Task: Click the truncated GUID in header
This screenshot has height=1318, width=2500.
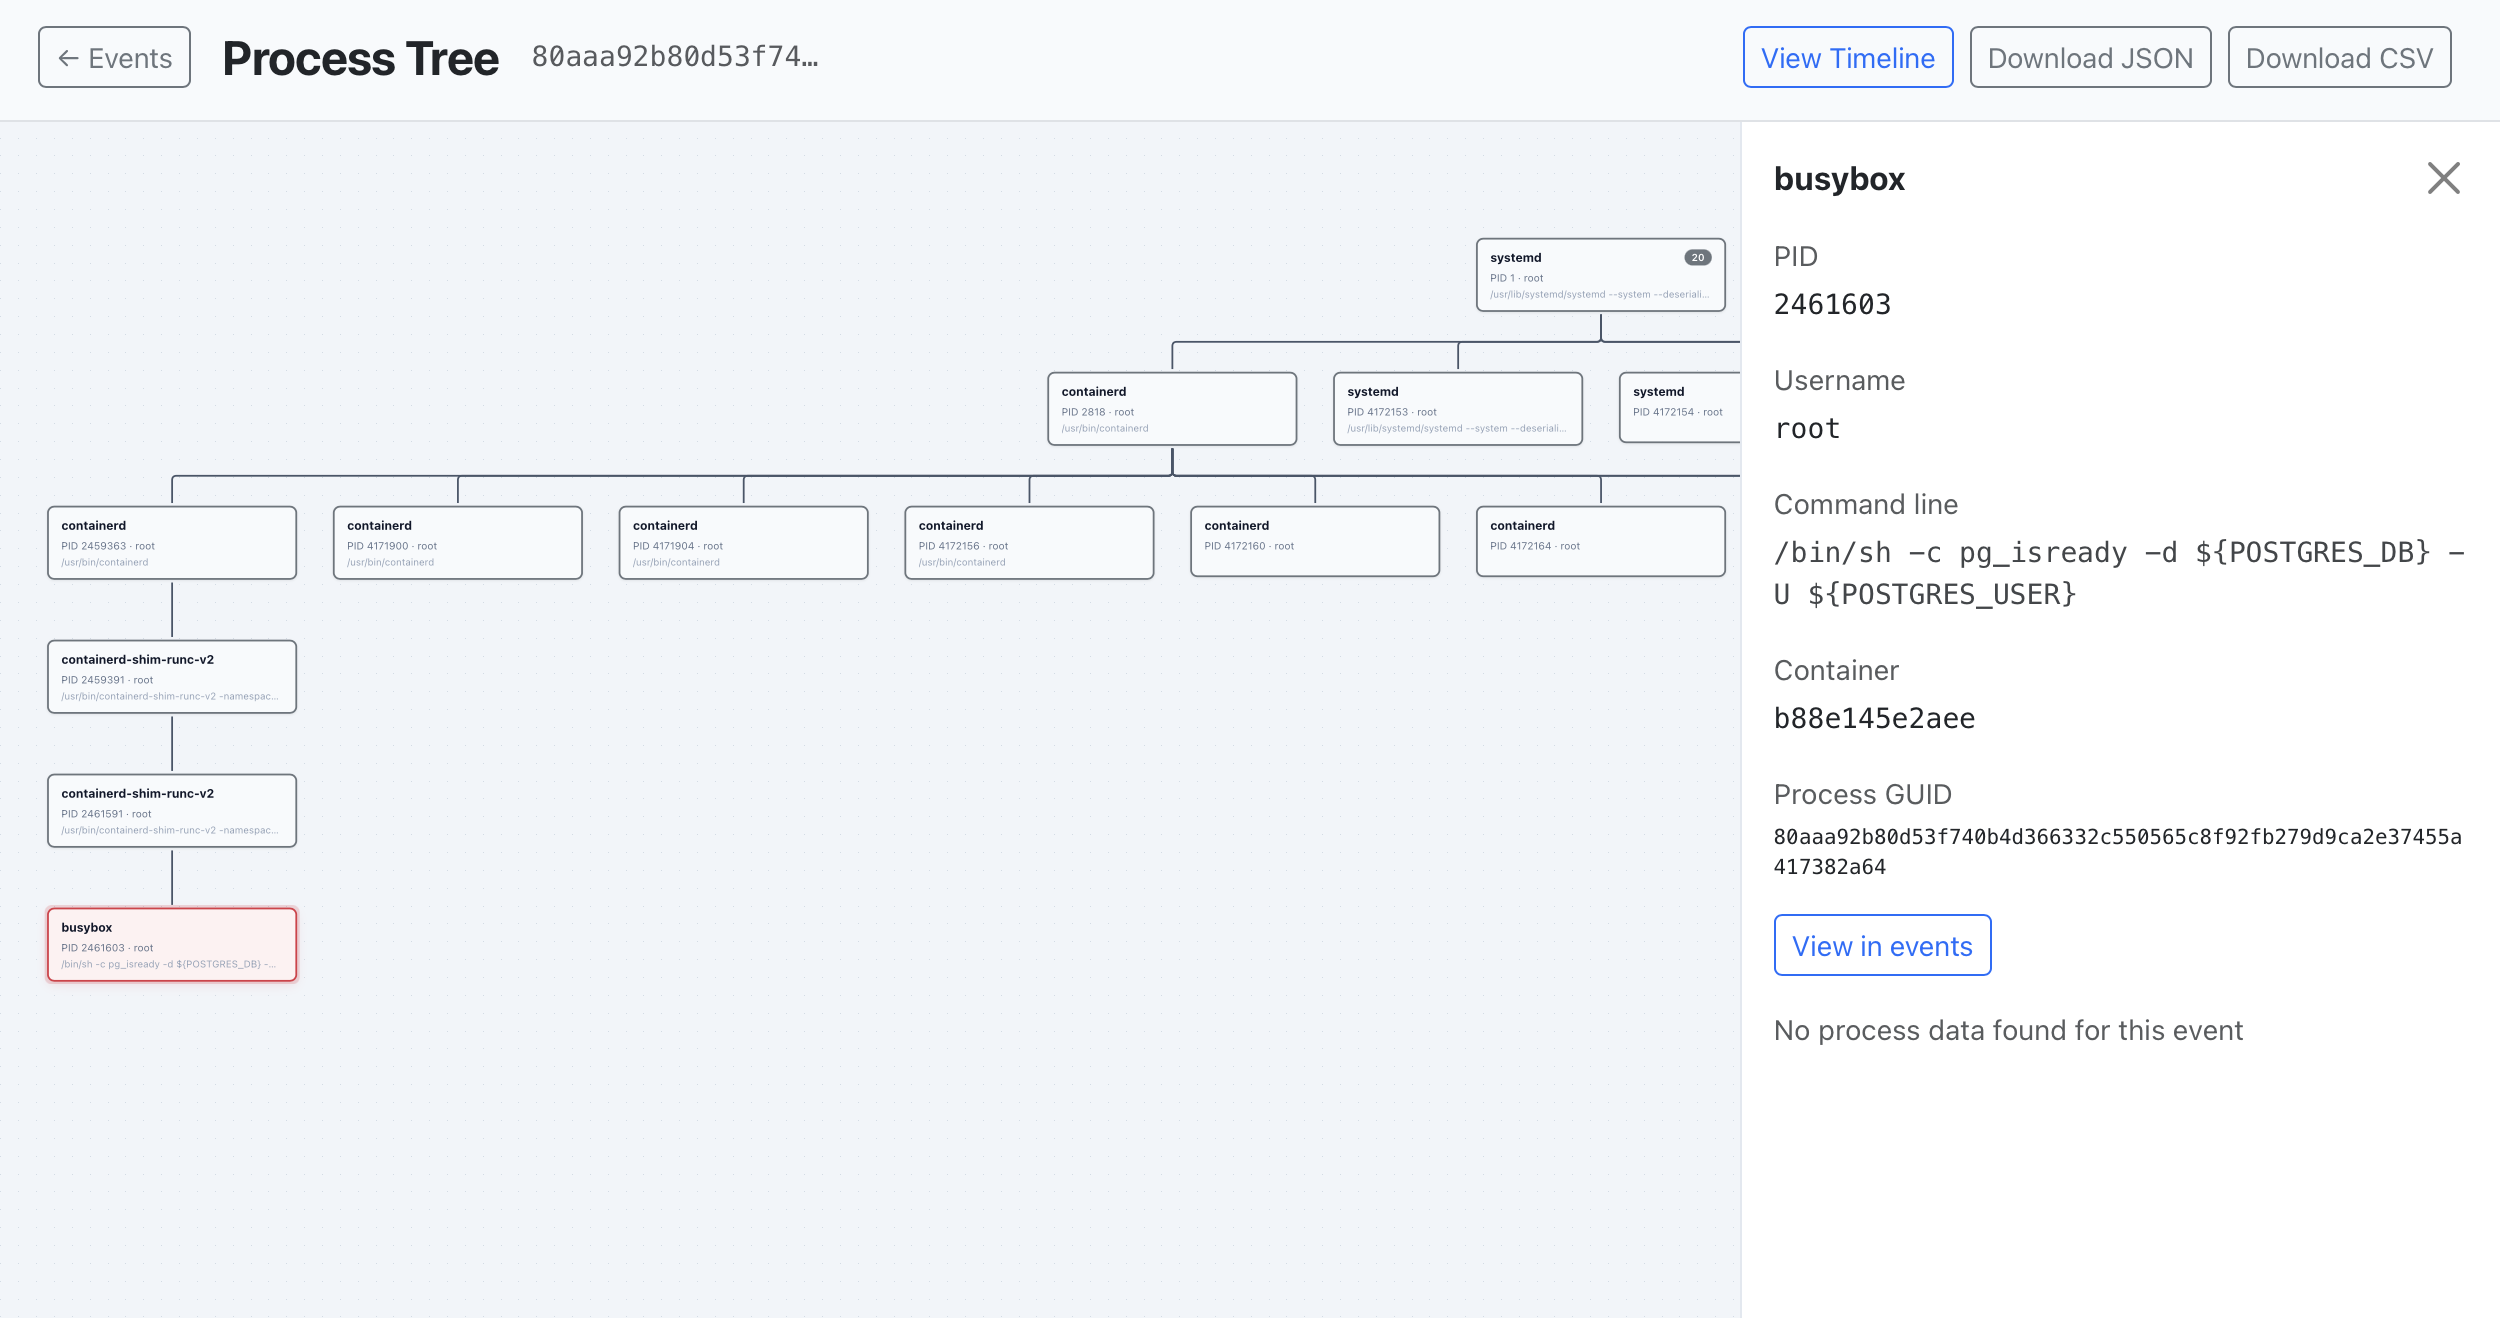Action: (x=675, y=57)
